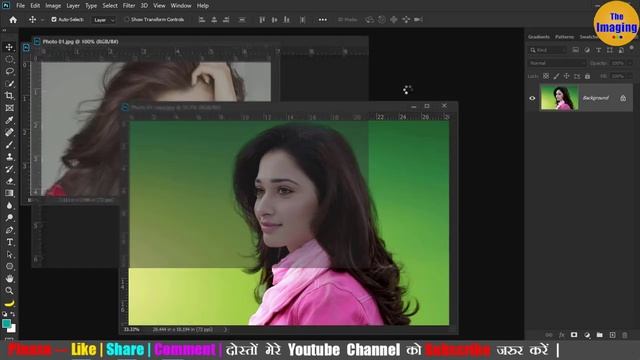Swap foreground and background colors
The image size is (640, 360).
[13, 314]
